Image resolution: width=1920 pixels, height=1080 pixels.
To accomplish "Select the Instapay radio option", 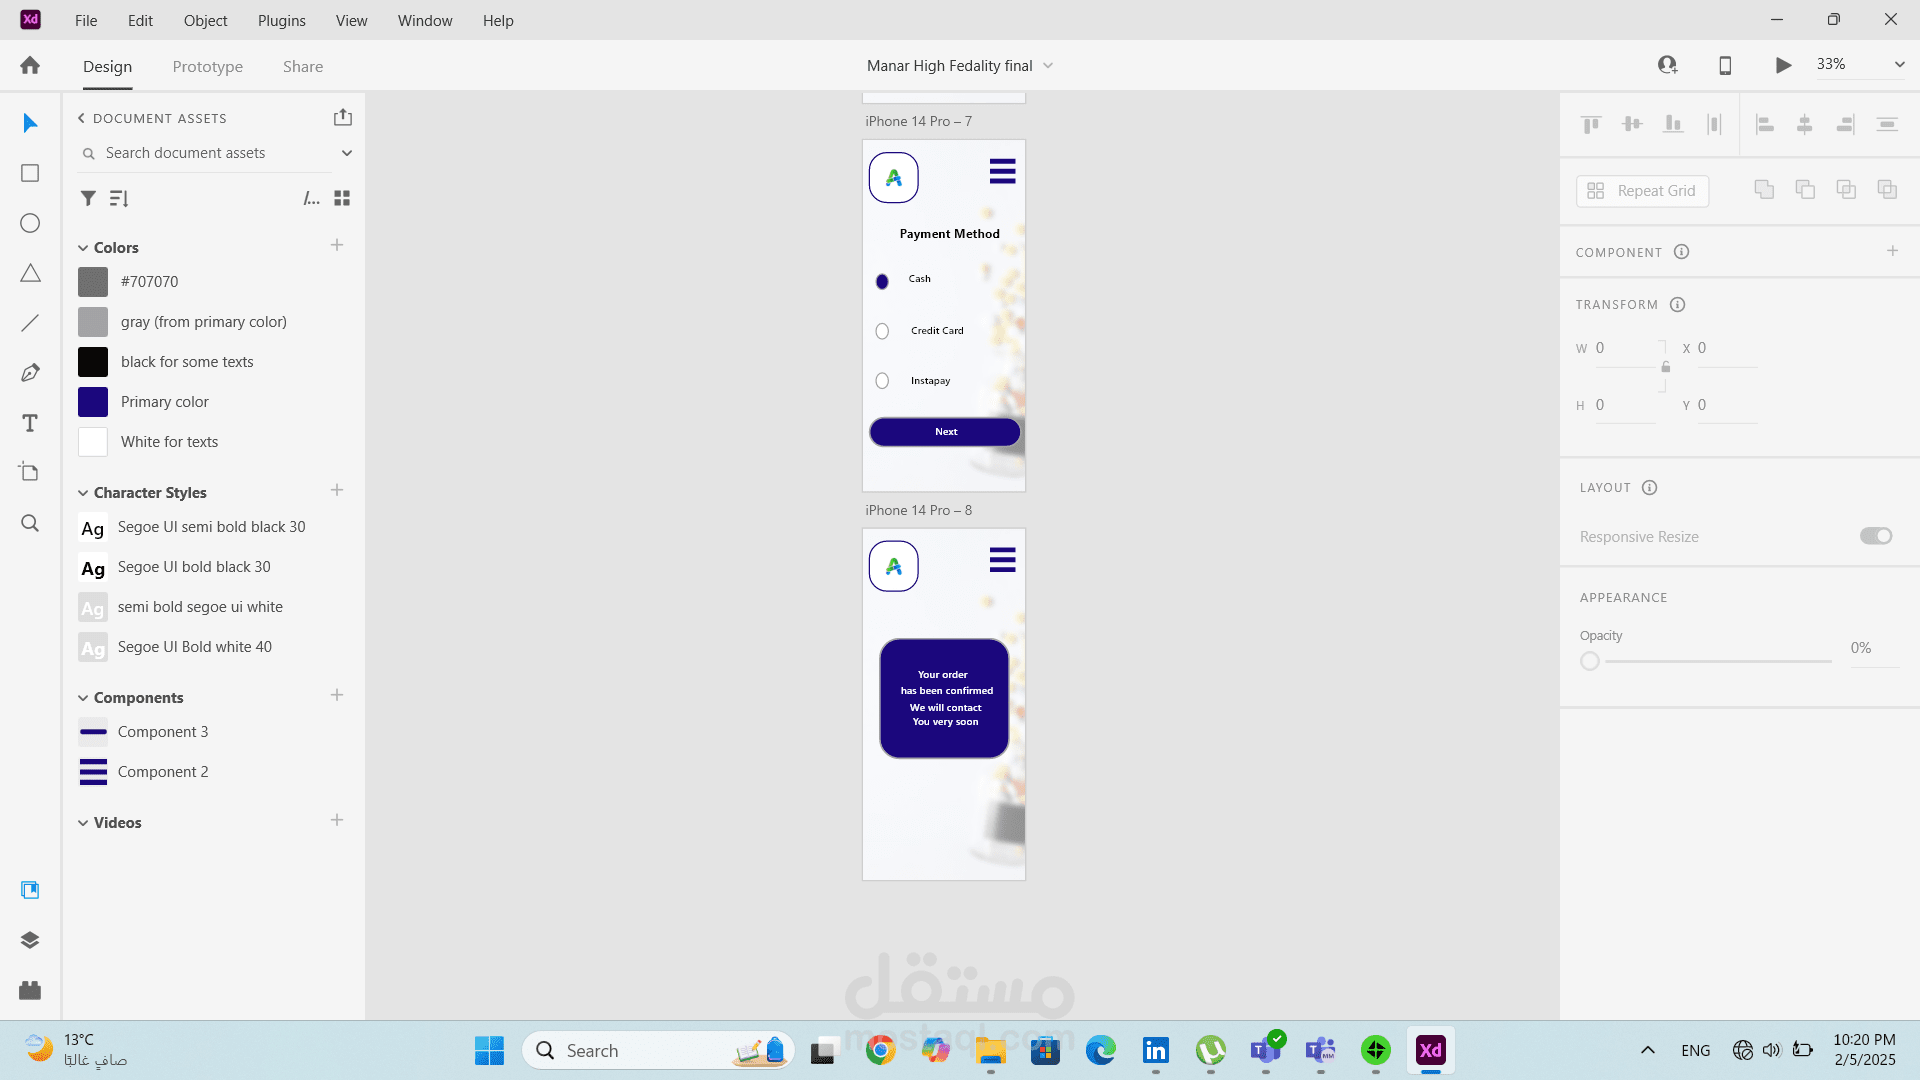I will click(x=882, y=381).
